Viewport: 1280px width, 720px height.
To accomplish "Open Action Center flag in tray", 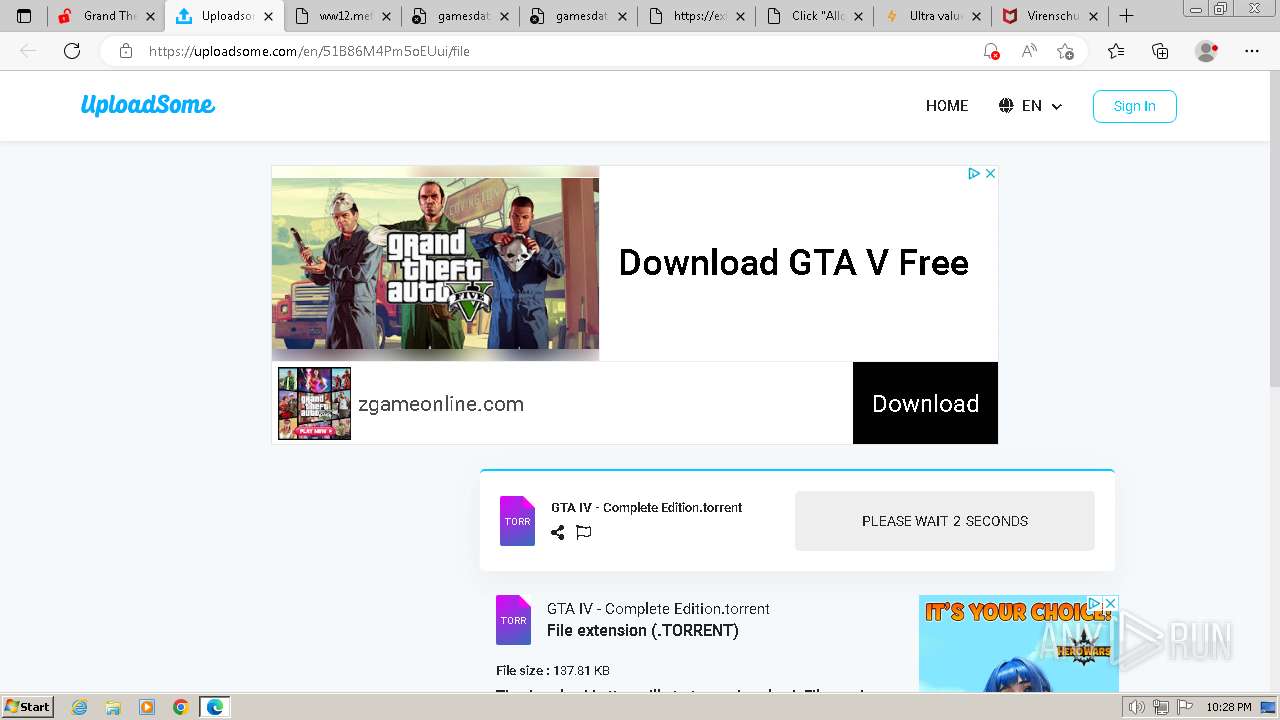I will (1184, 707).
